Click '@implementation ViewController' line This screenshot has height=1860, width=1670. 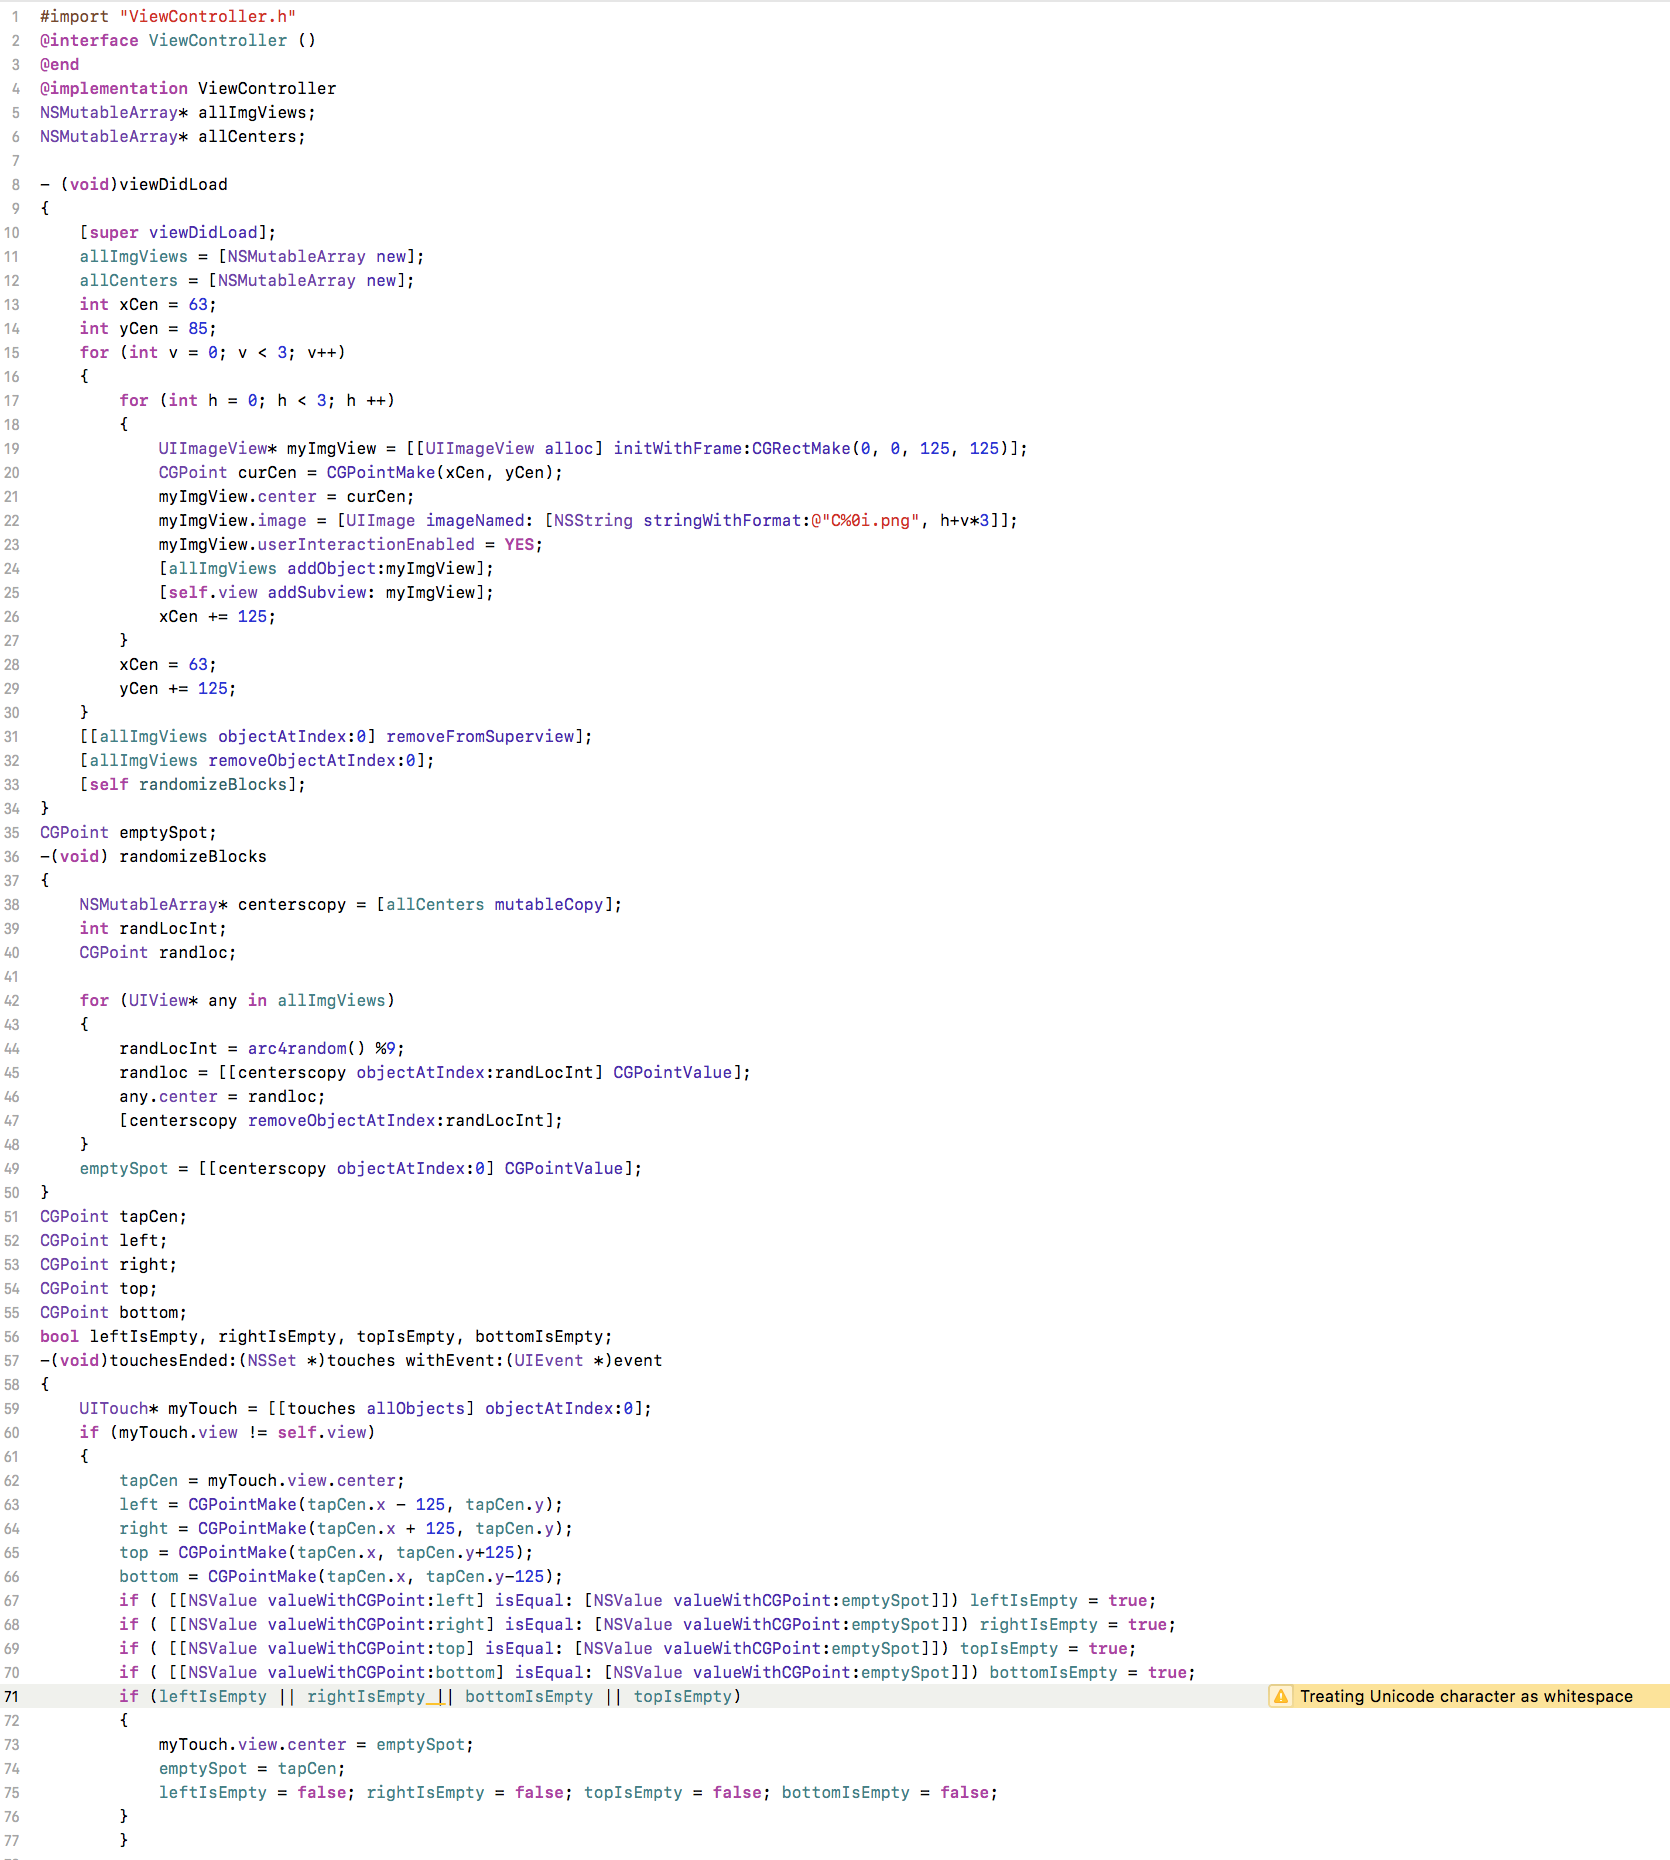188,88
